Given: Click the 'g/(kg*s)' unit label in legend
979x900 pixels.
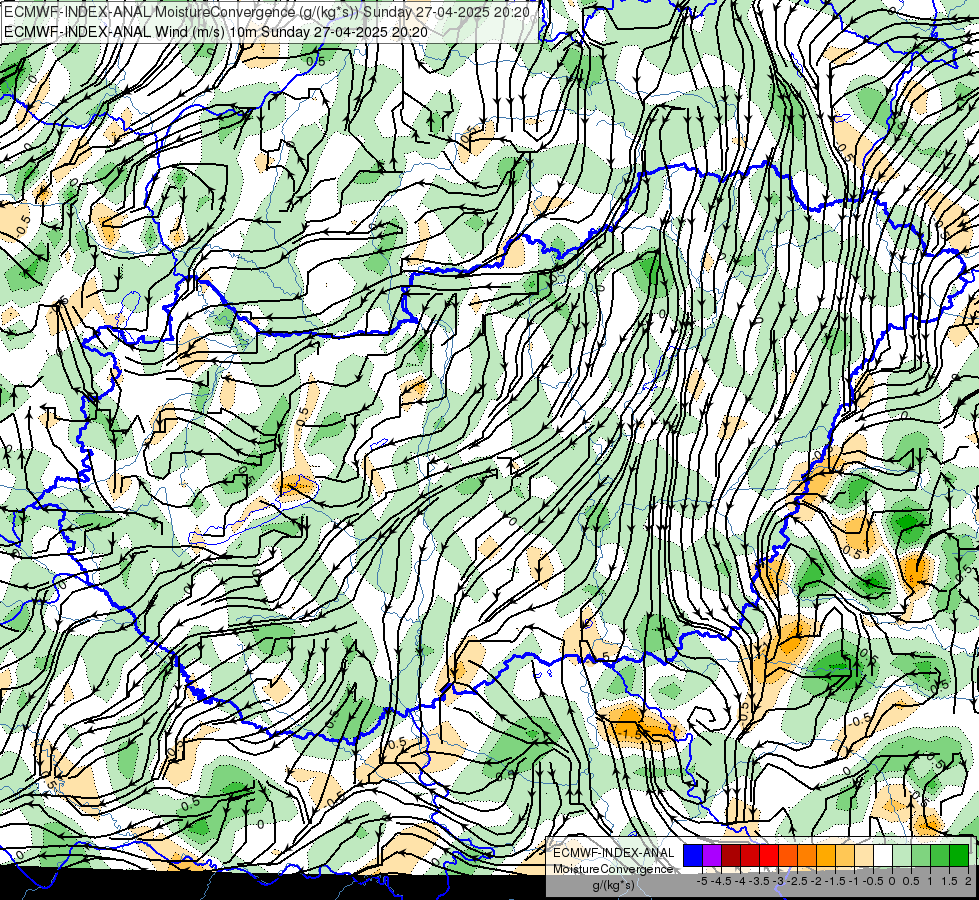Looking at the screenshot, I should click(614, 885).
